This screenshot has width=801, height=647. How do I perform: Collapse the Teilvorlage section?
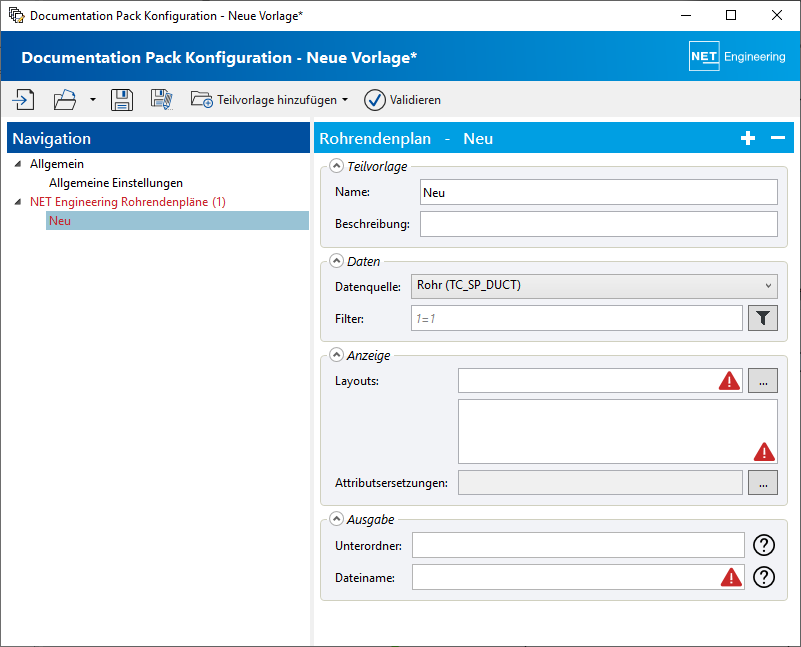[x=336, y=166]
